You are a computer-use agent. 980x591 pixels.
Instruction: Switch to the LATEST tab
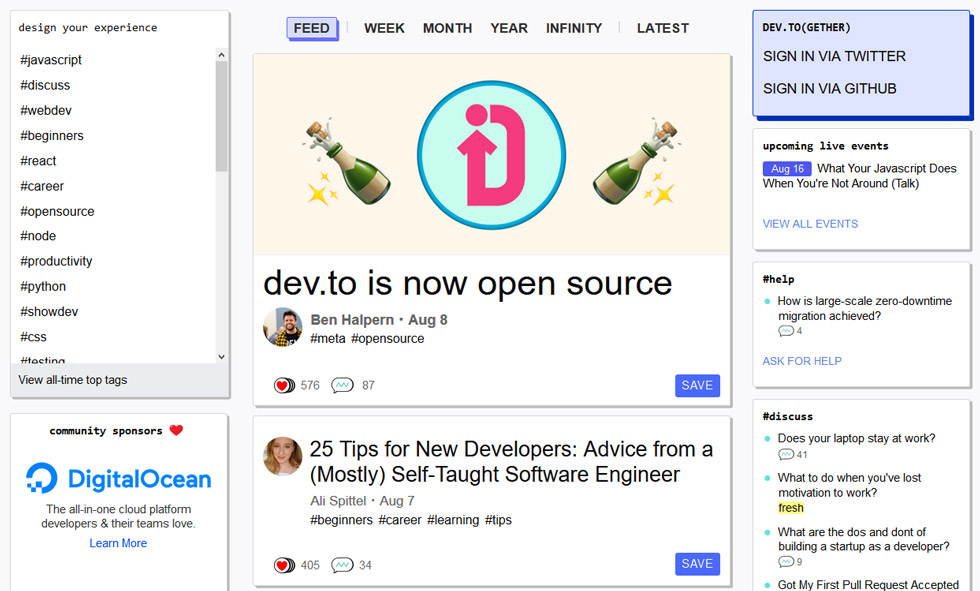coord(662,28)
